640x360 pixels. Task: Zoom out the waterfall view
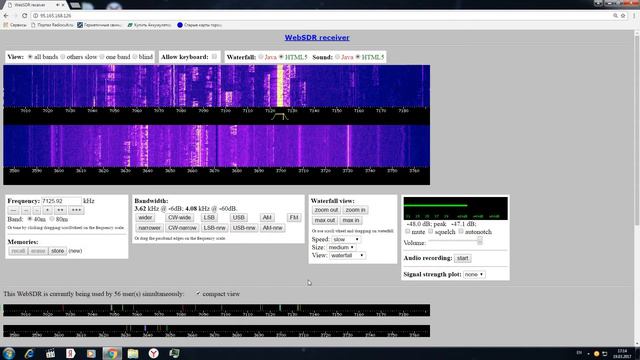[326, 210]
